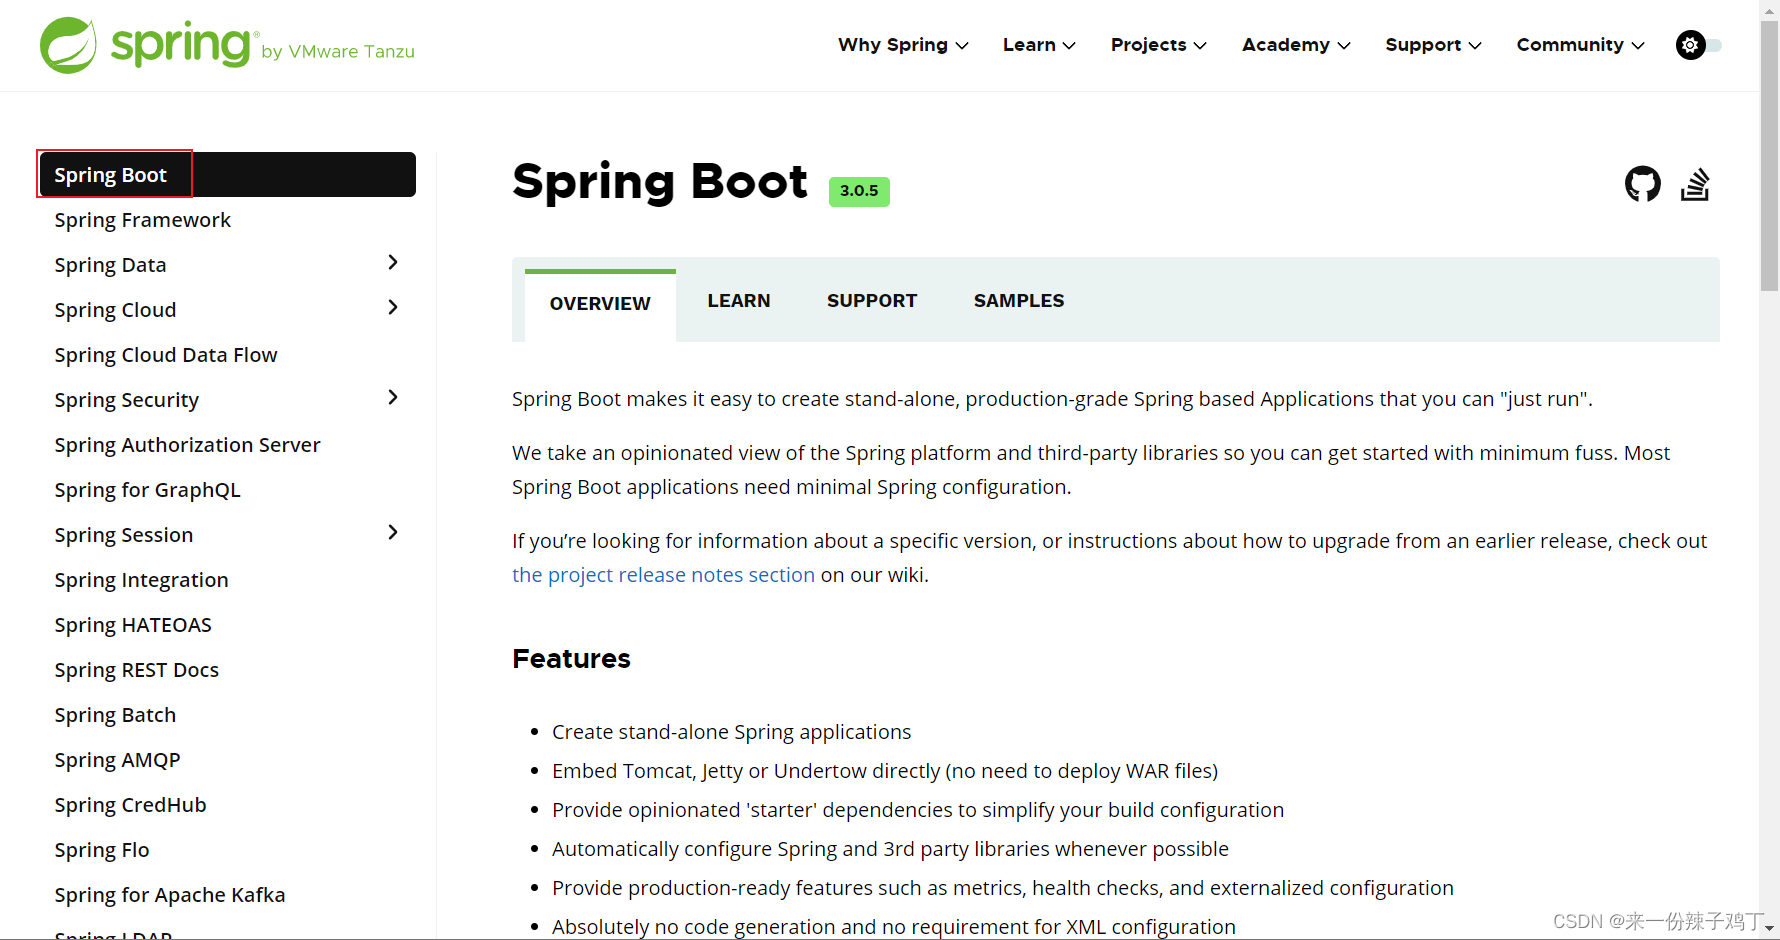
Task: Click the scrollbar down arrow
Action: (x=1770, y=929)
